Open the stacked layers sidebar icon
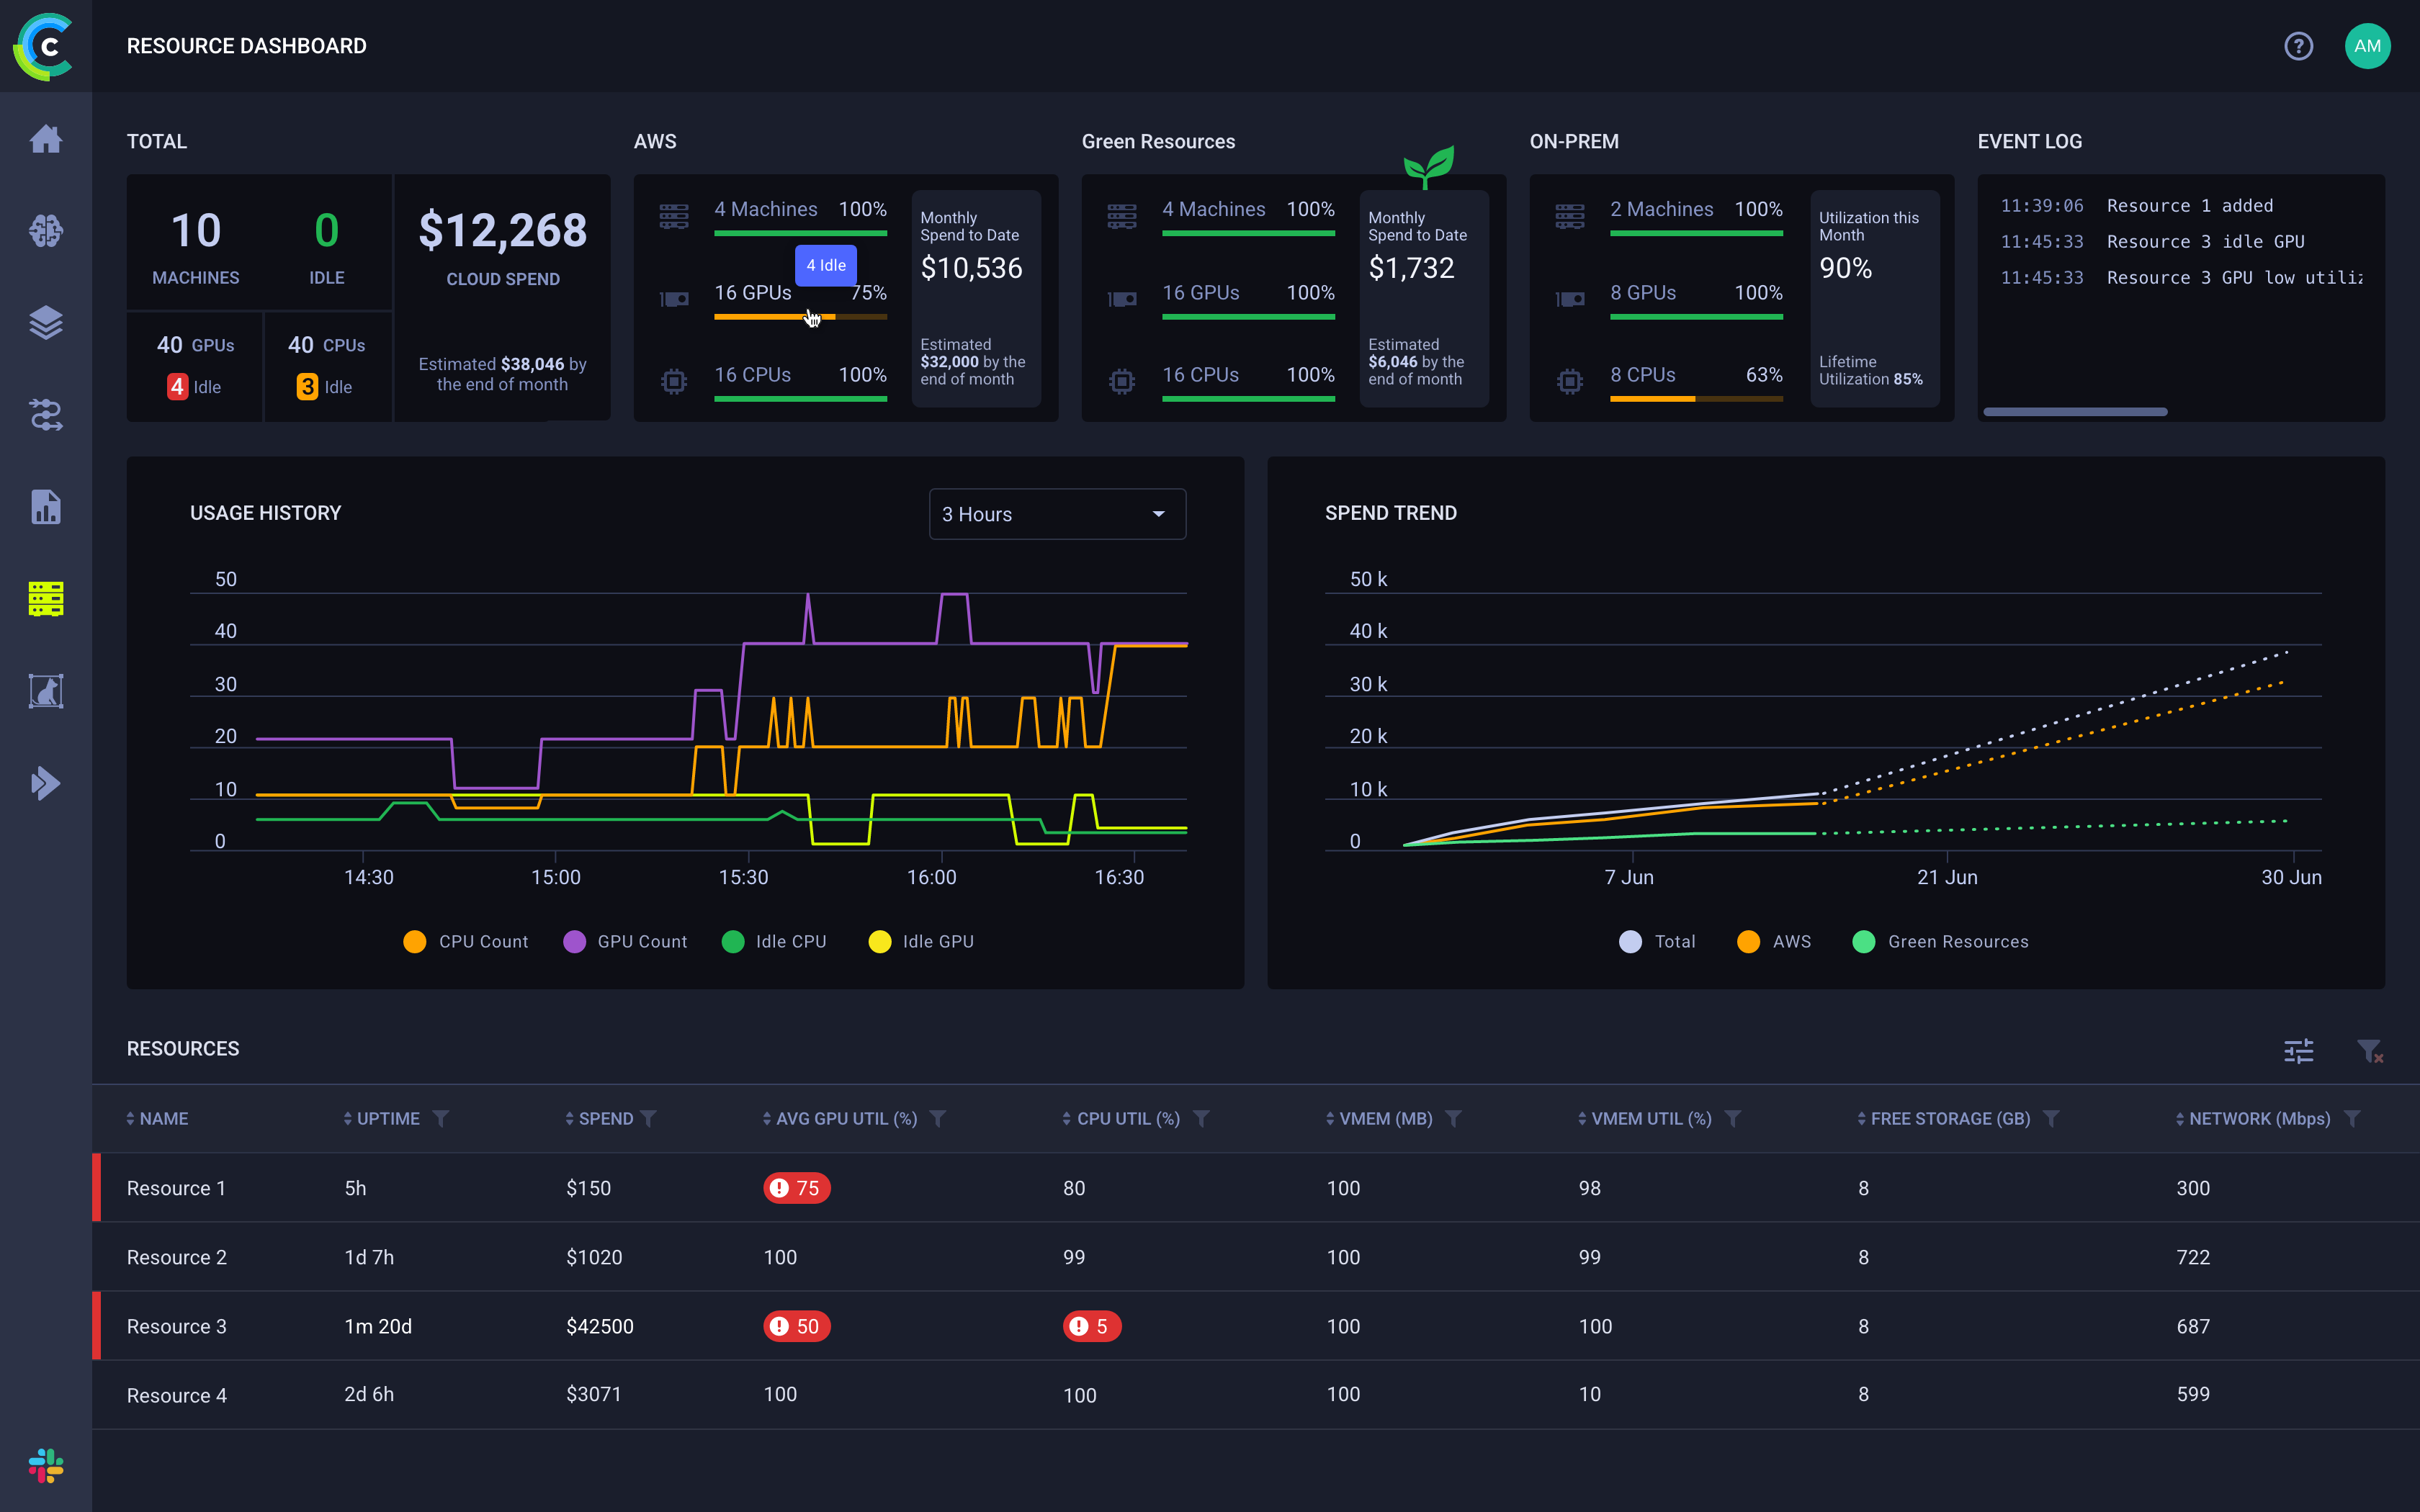Image resolution: width=2420 pixels, height=1512 pixels. pyautogui.click(x=46, y=323)
